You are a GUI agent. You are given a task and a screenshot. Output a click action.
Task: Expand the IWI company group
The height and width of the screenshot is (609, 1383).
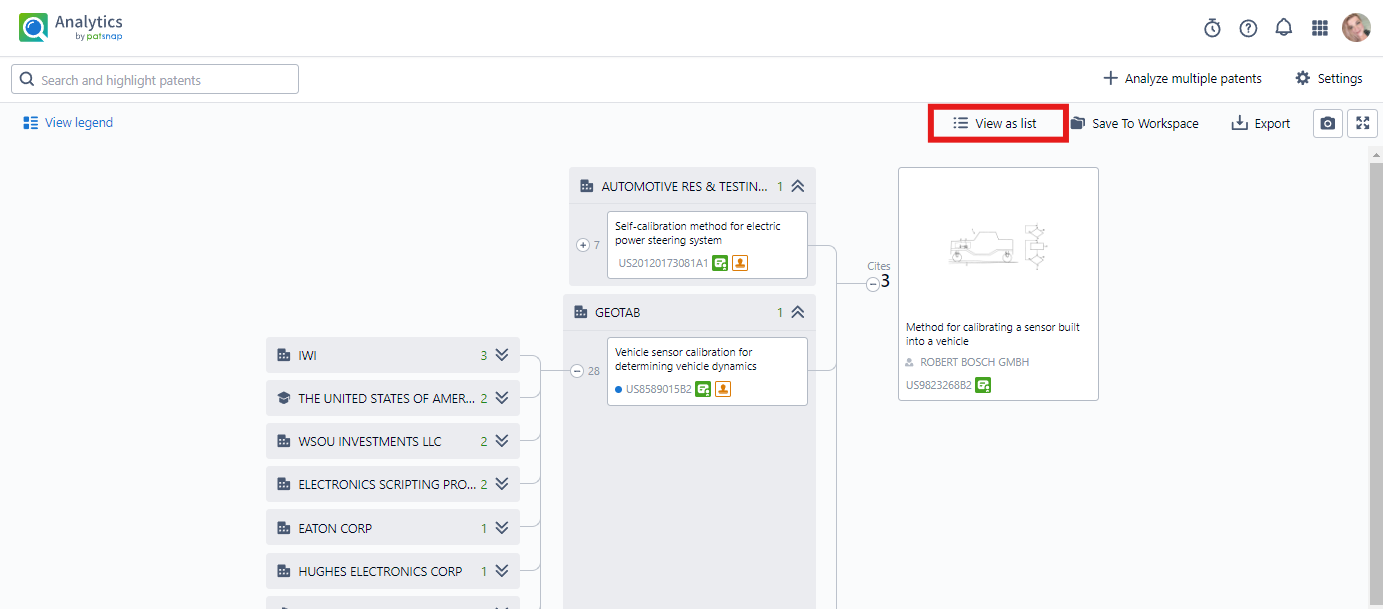[x=502, y=355]
